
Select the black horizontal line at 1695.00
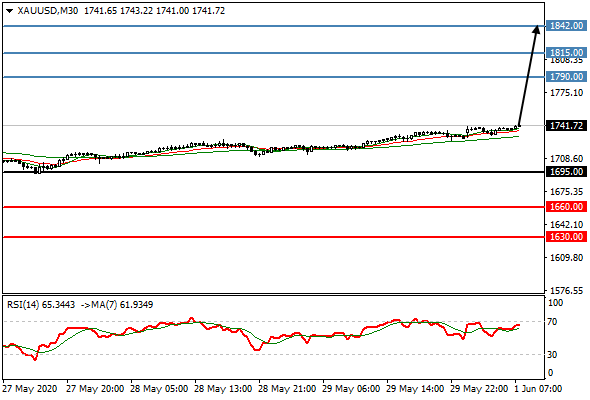(x=274, y=172)
